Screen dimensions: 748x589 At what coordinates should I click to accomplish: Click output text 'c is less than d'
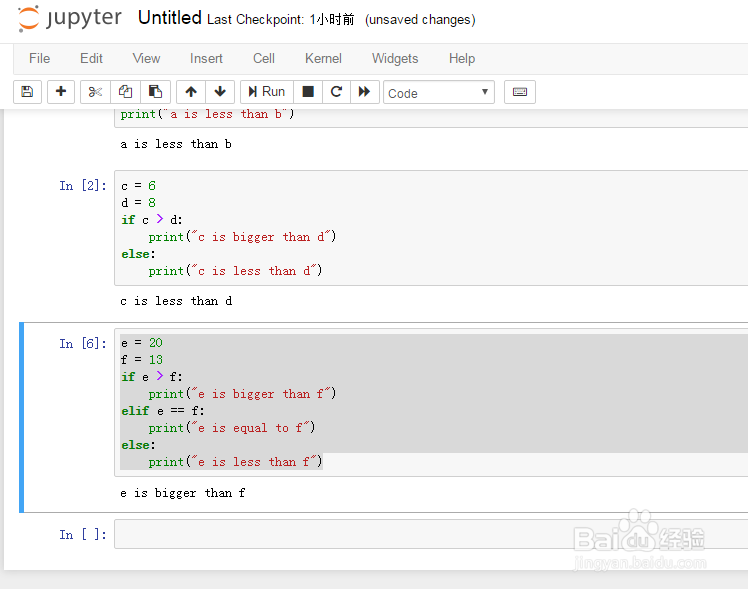177,301
